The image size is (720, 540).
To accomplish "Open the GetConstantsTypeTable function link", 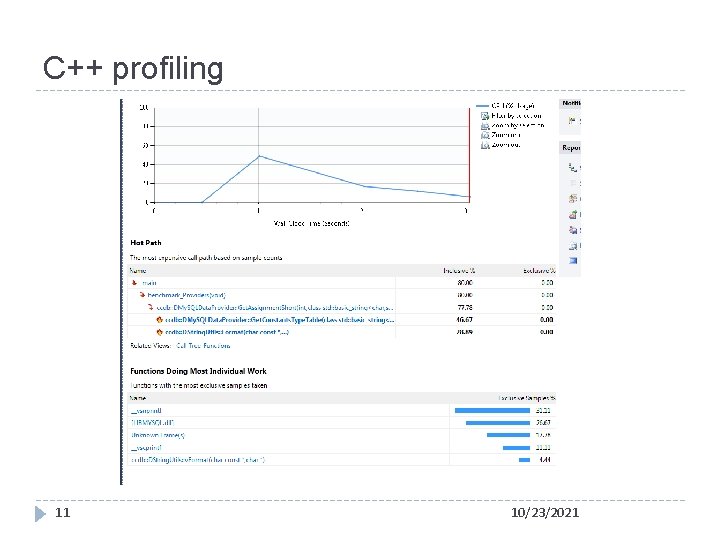I will tap(279, 320).
